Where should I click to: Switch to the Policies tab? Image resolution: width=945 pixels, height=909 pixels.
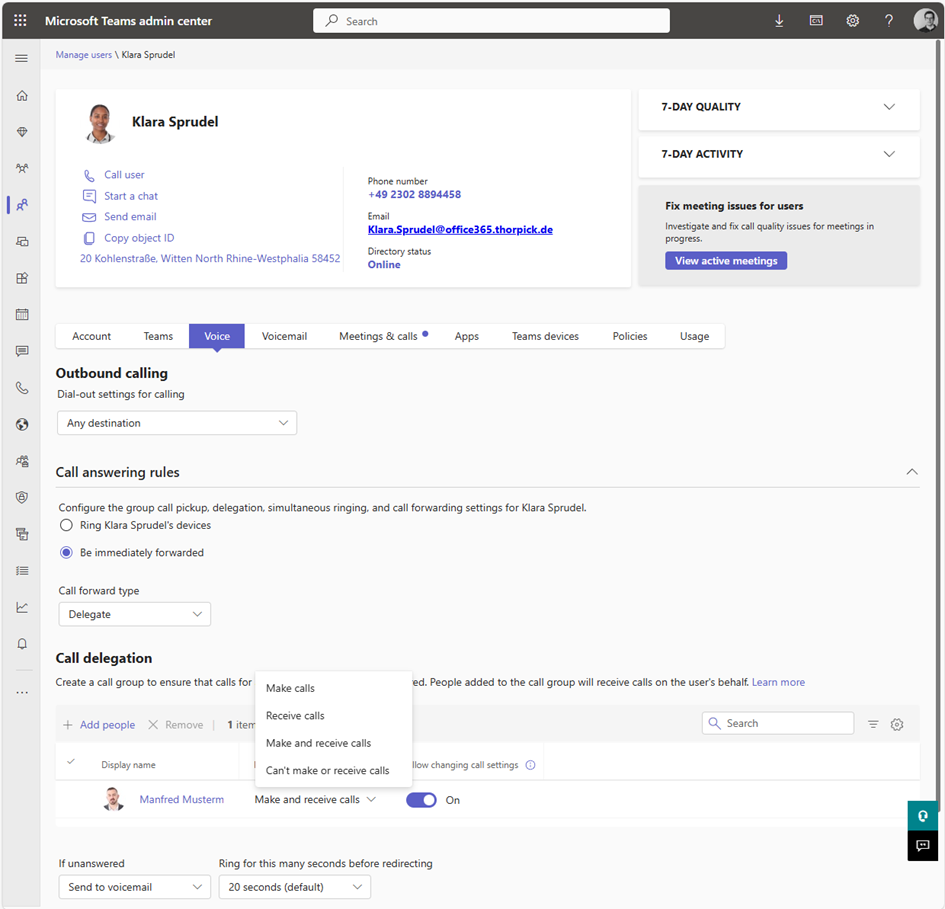click(630, 336)
